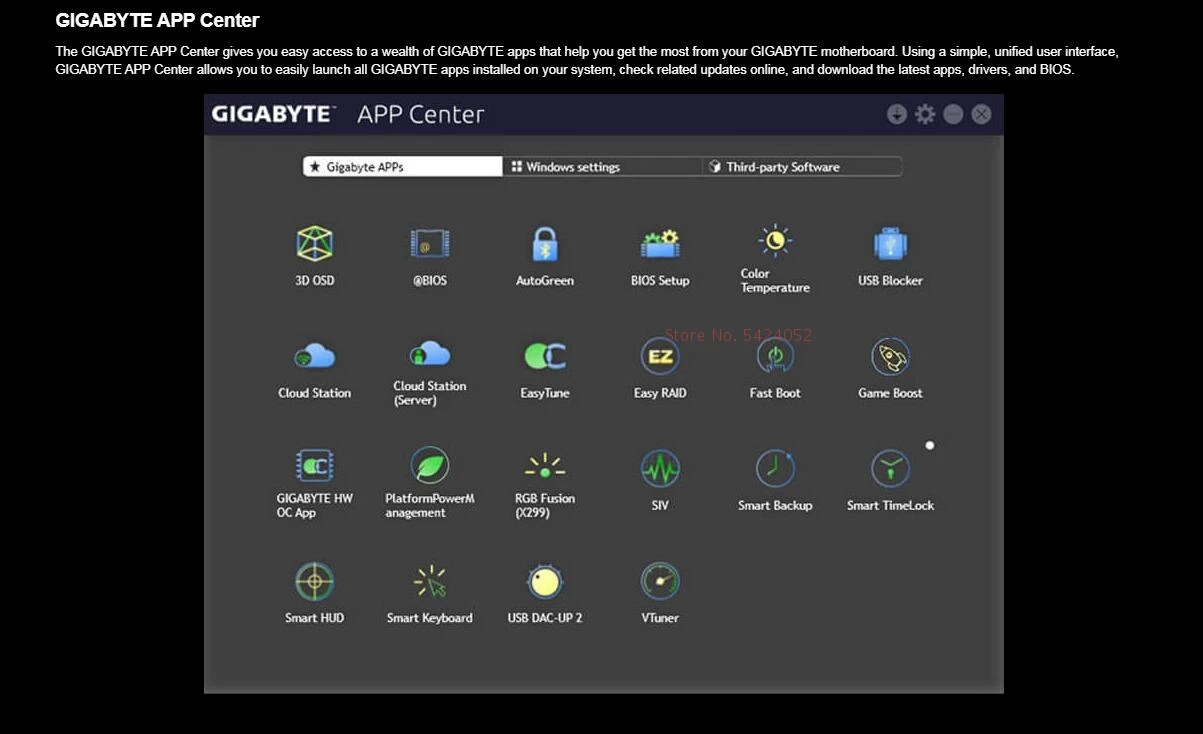The height and width of the screenshot is (734, 1203).
Task: Open APP Center settings gear
Action: click(925, 114)
